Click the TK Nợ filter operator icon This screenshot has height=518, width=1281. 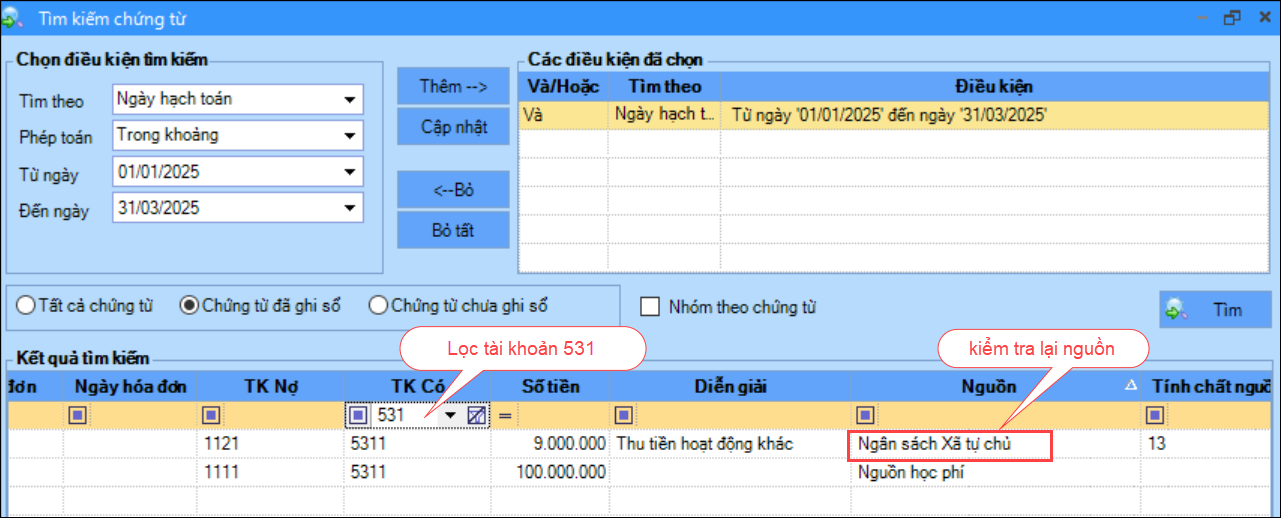click(x=211, y=415)
